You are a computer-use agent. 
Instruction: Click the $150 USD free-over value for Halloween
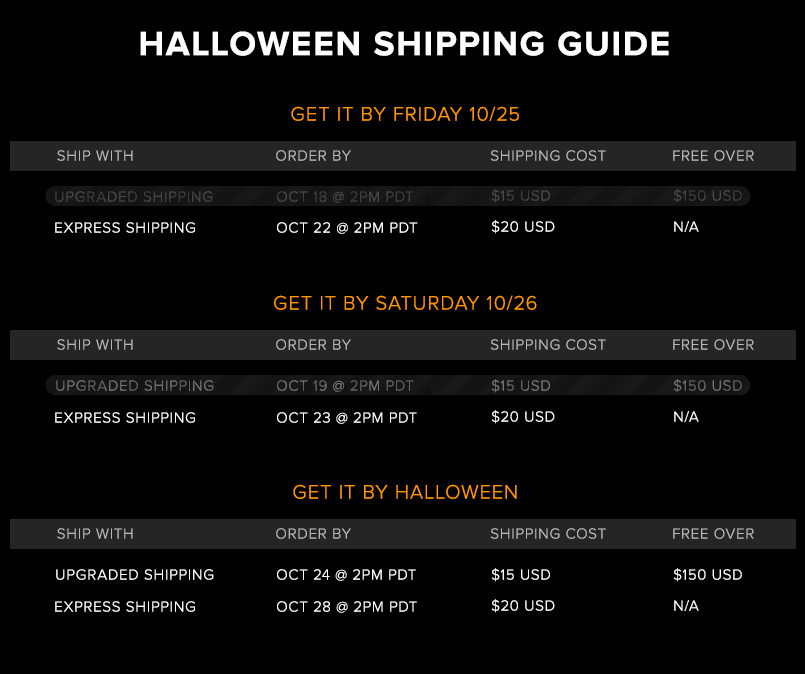(707, 574)
